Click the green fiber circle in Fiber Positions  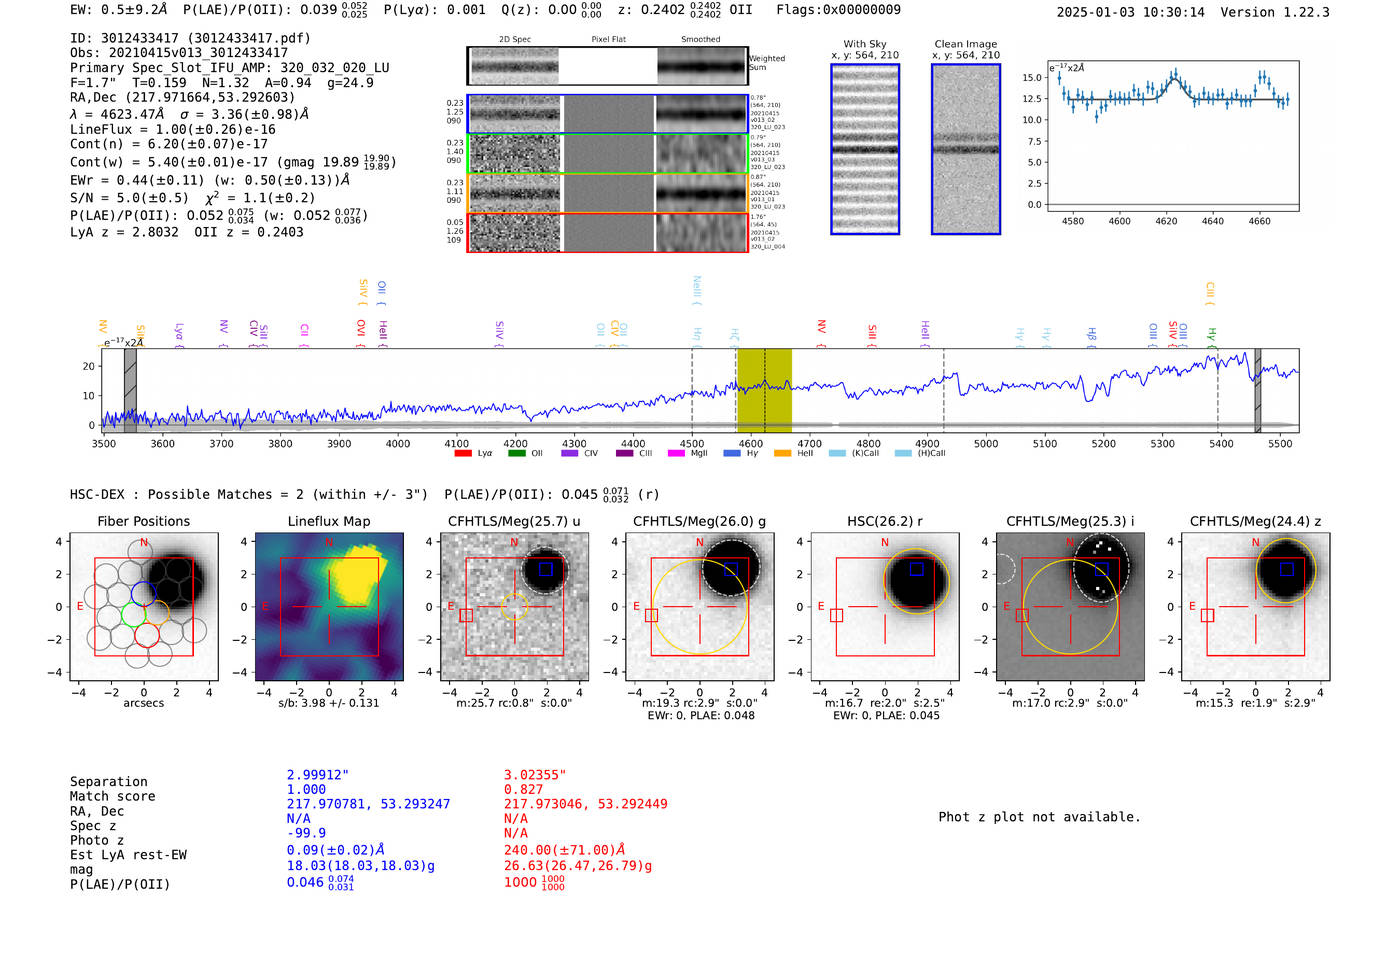(133, 614)
